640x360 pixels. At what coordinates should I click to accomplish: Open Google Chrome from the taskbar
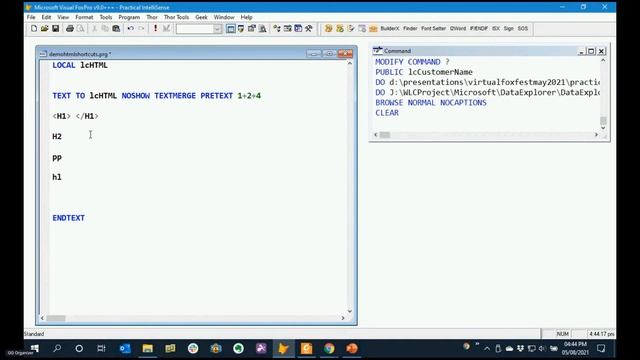[x=329, y=349]
